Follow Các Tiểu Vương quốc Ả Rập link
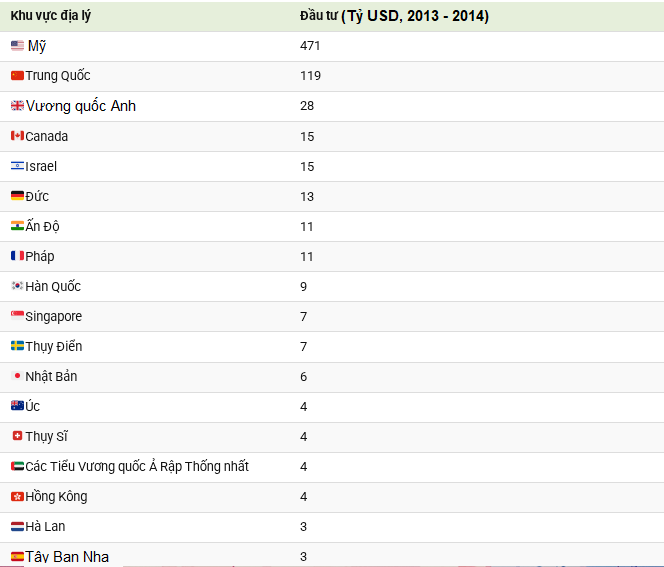This screenshot has height=567, width=664. coord(137,466)
